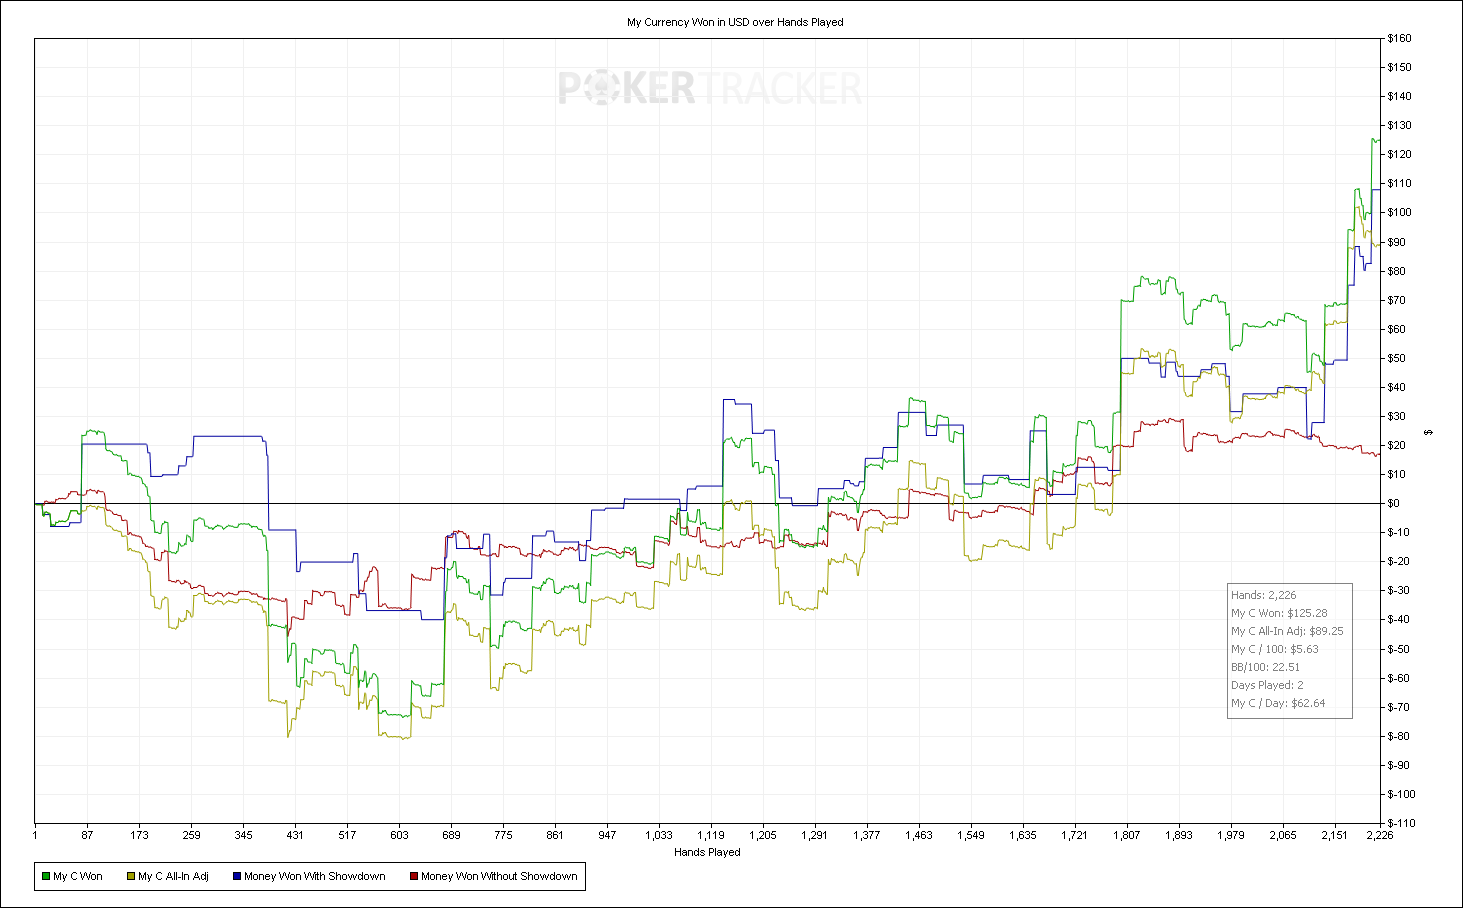The height and width of the screenshot is (908, 1463).
Task: Select the My C All-In Adj legend label
Action: [174, 876]
